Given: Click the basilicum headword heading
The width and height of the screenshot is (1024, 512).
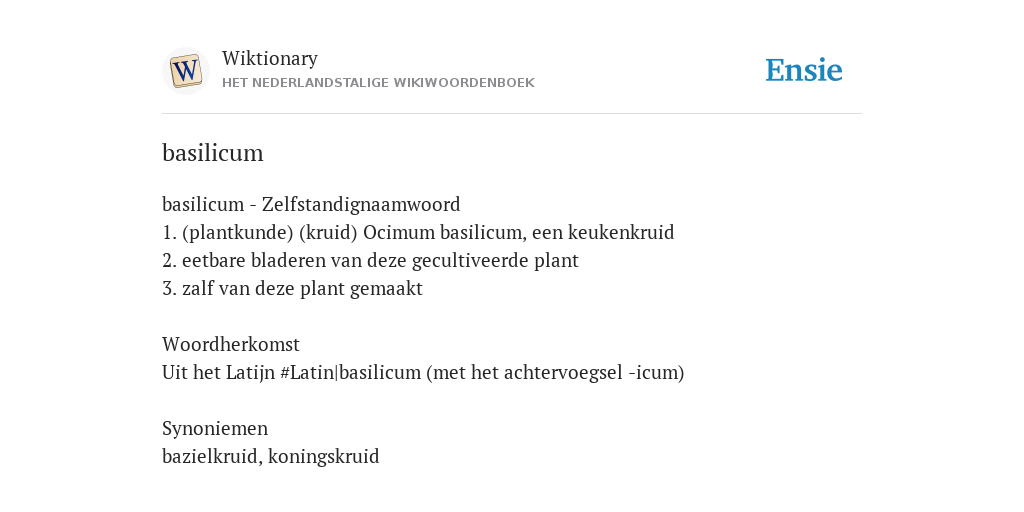Looking at the screenshot, I should tap(213, 153).
